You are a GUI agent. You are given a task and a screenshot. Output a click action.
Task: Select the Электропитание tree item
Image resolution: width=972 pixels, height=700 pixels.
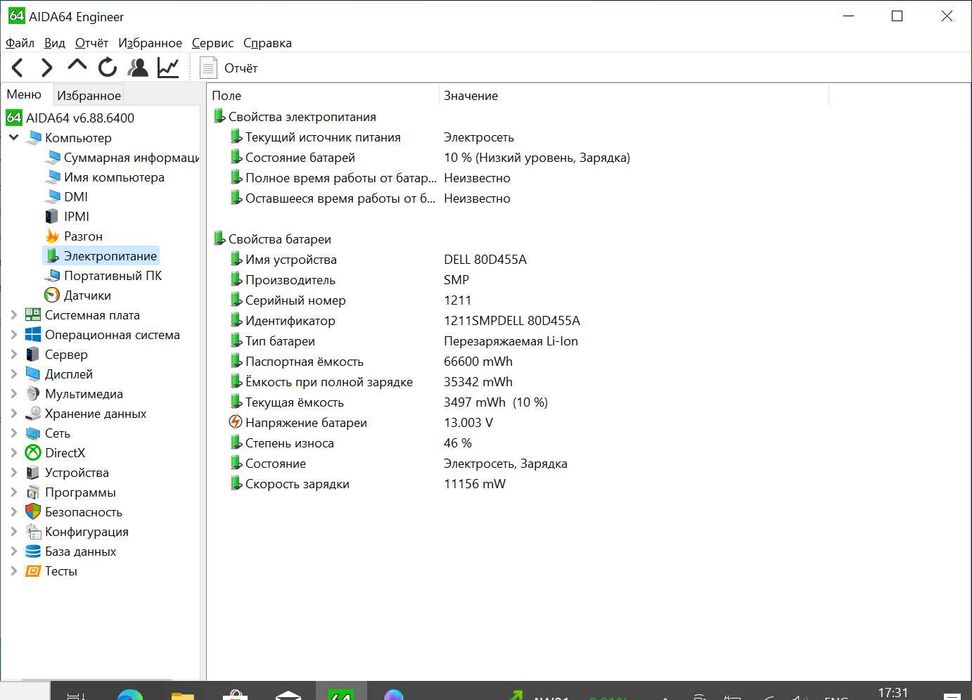pyautogui.click(x=100, y=256)
